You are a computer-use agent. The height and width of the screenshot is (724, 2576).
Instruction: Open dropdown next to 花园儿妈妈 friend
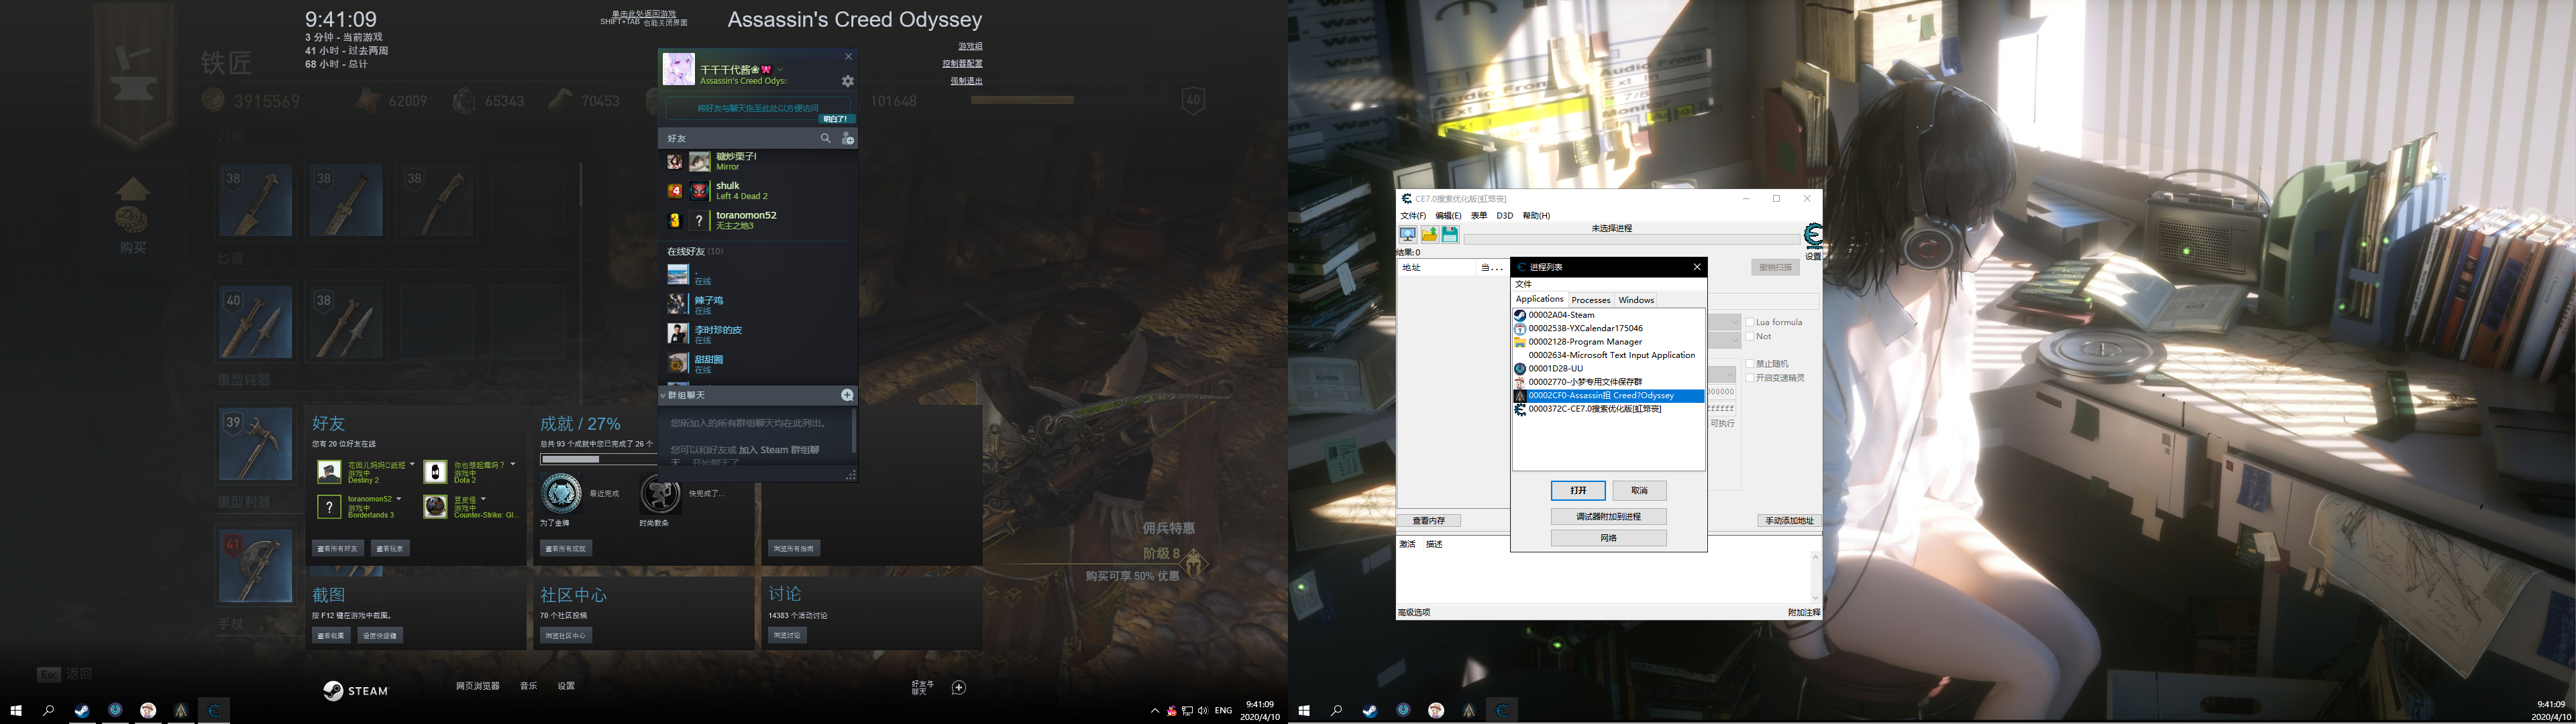412,464
